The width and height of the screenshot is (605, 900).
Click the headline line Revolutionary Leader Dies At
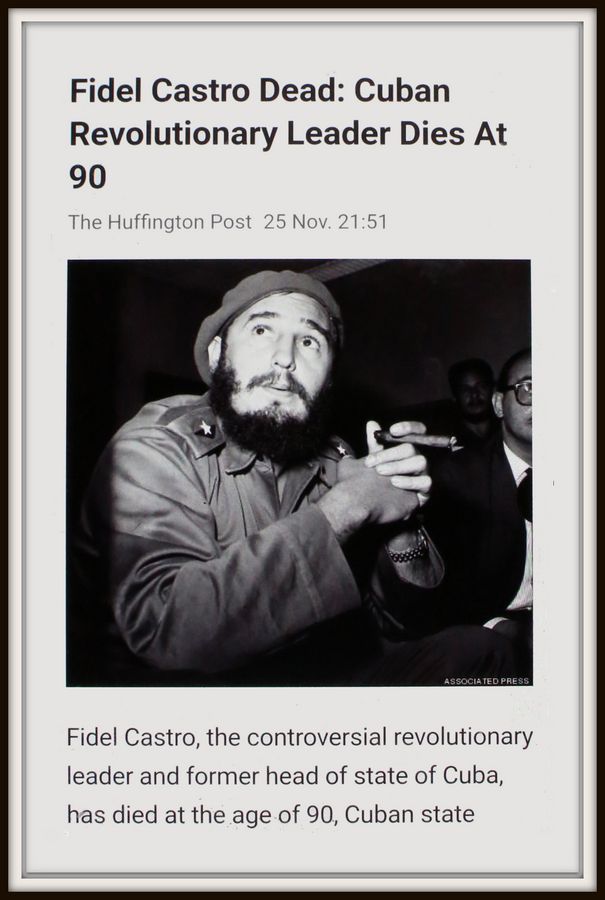click(x=288, y=134)
